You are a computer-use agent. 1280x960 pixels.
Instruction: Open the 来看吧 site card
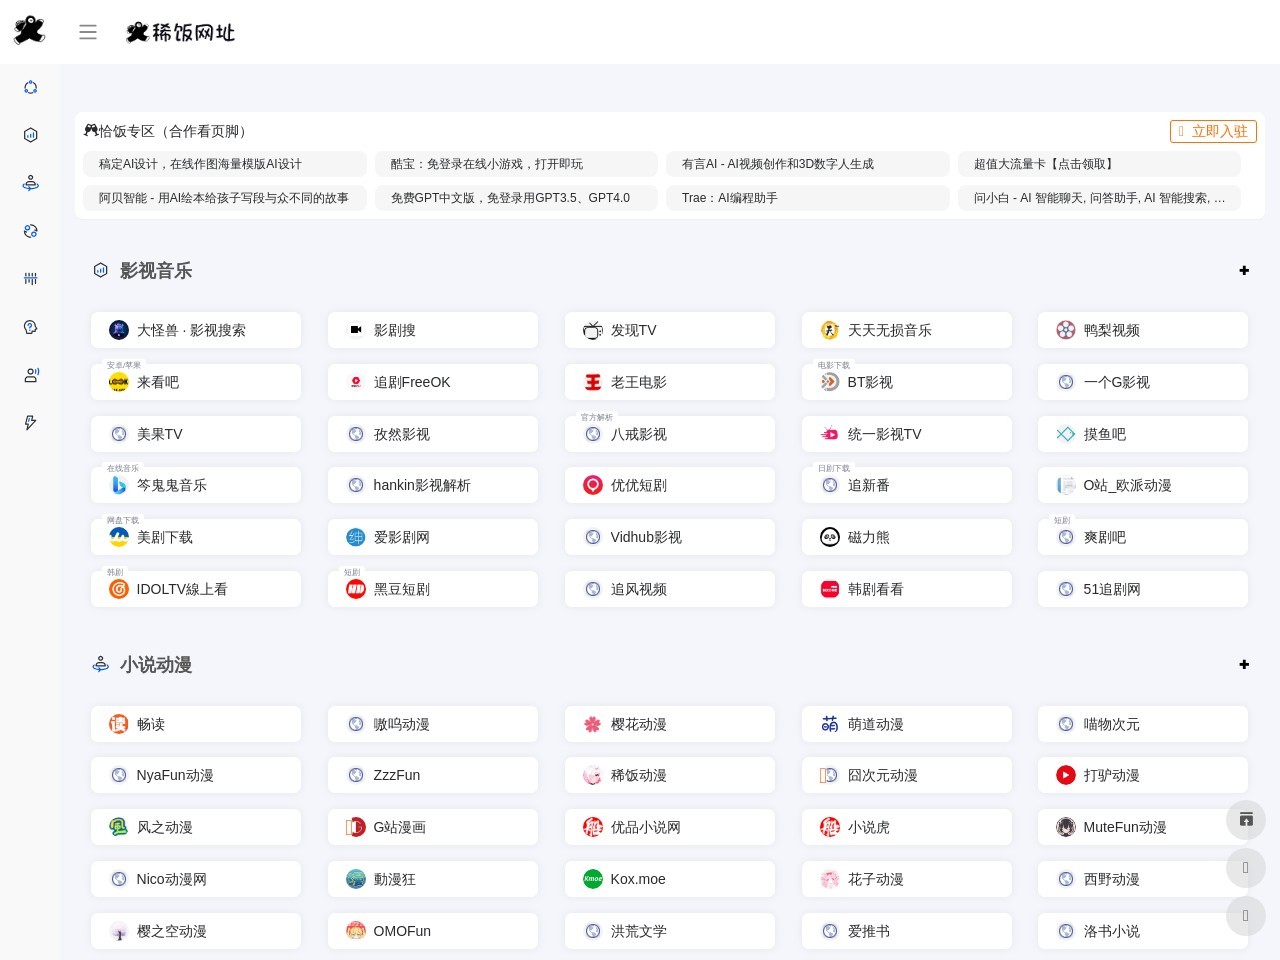point(196,382)
